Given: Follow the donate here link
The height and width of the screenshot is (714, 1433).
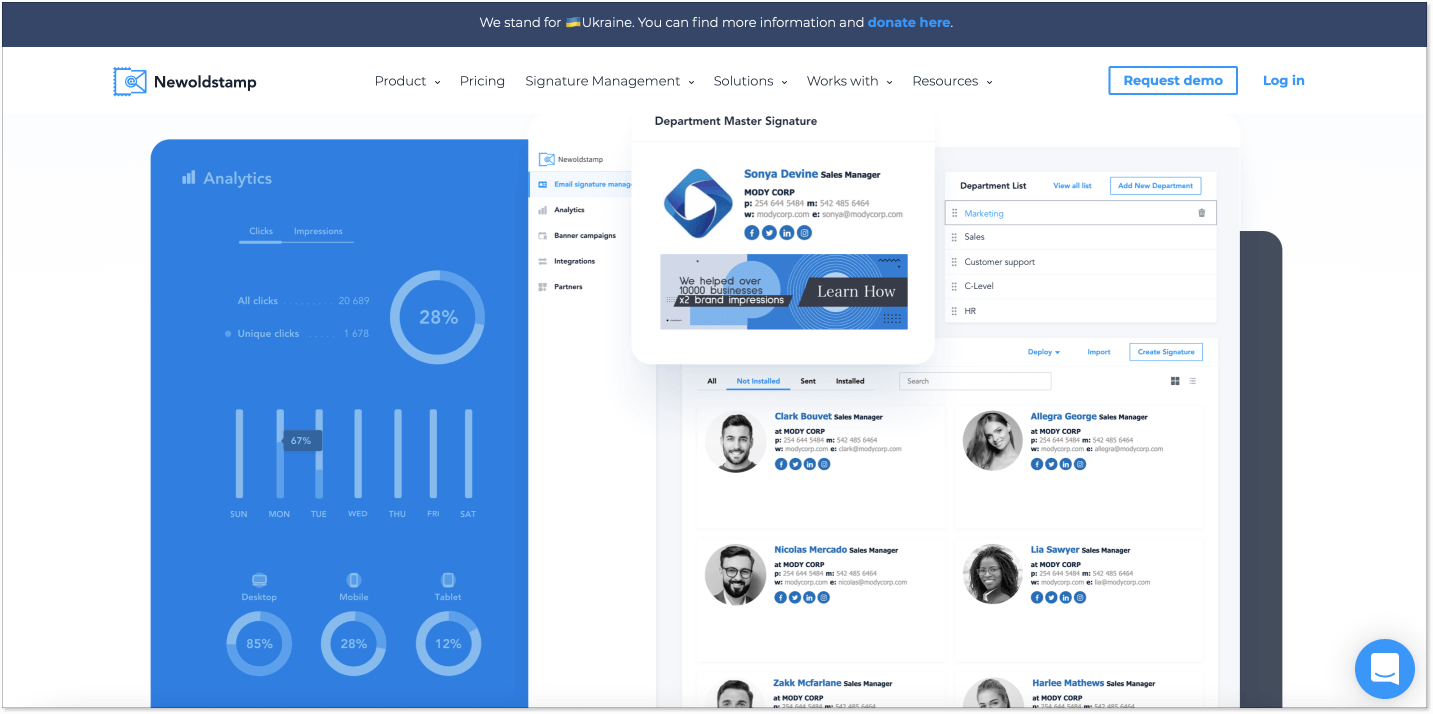Looking at the screenshot, I should (x=909, y=23).
